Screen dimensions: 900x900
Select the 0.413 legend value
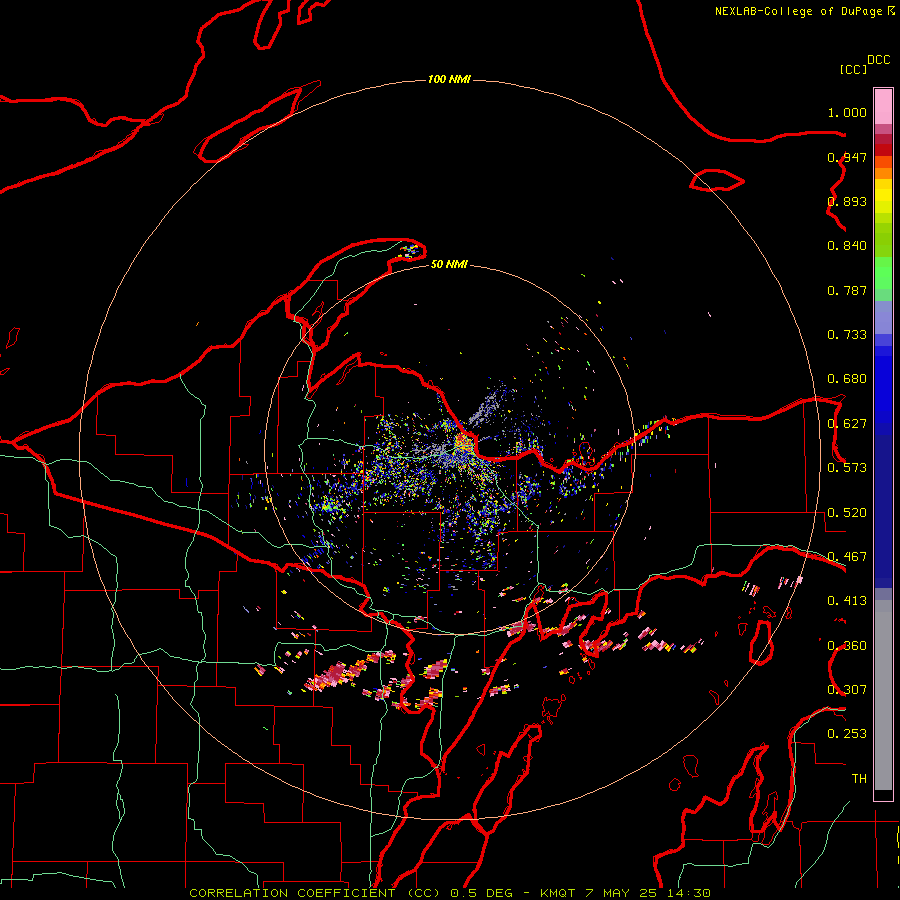[x=847, y=601]
